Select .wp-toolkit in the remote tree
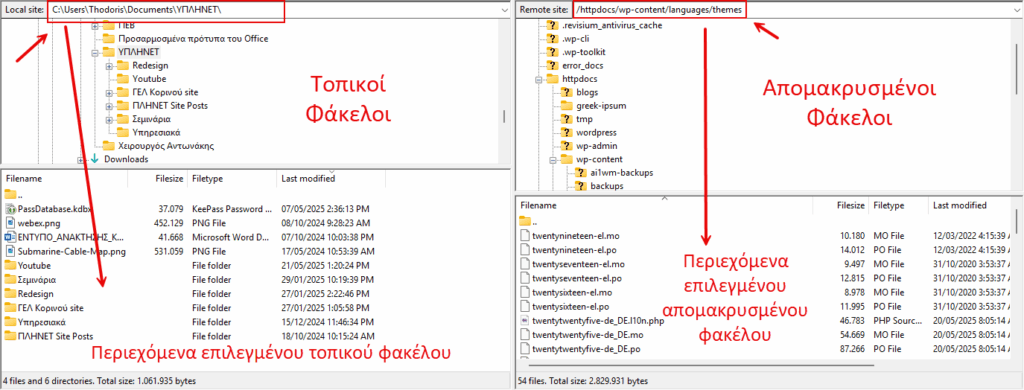The width and height of the screenshot is (1024, 390). pyautogui.click(x=583, y=52)
